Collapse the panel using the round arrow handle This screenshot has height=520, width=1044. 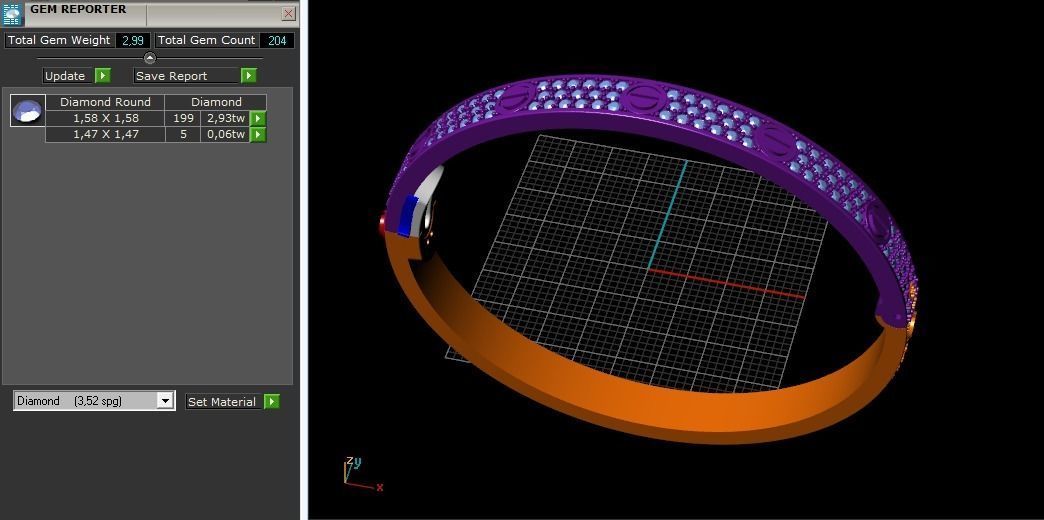[x=150, y=58]
